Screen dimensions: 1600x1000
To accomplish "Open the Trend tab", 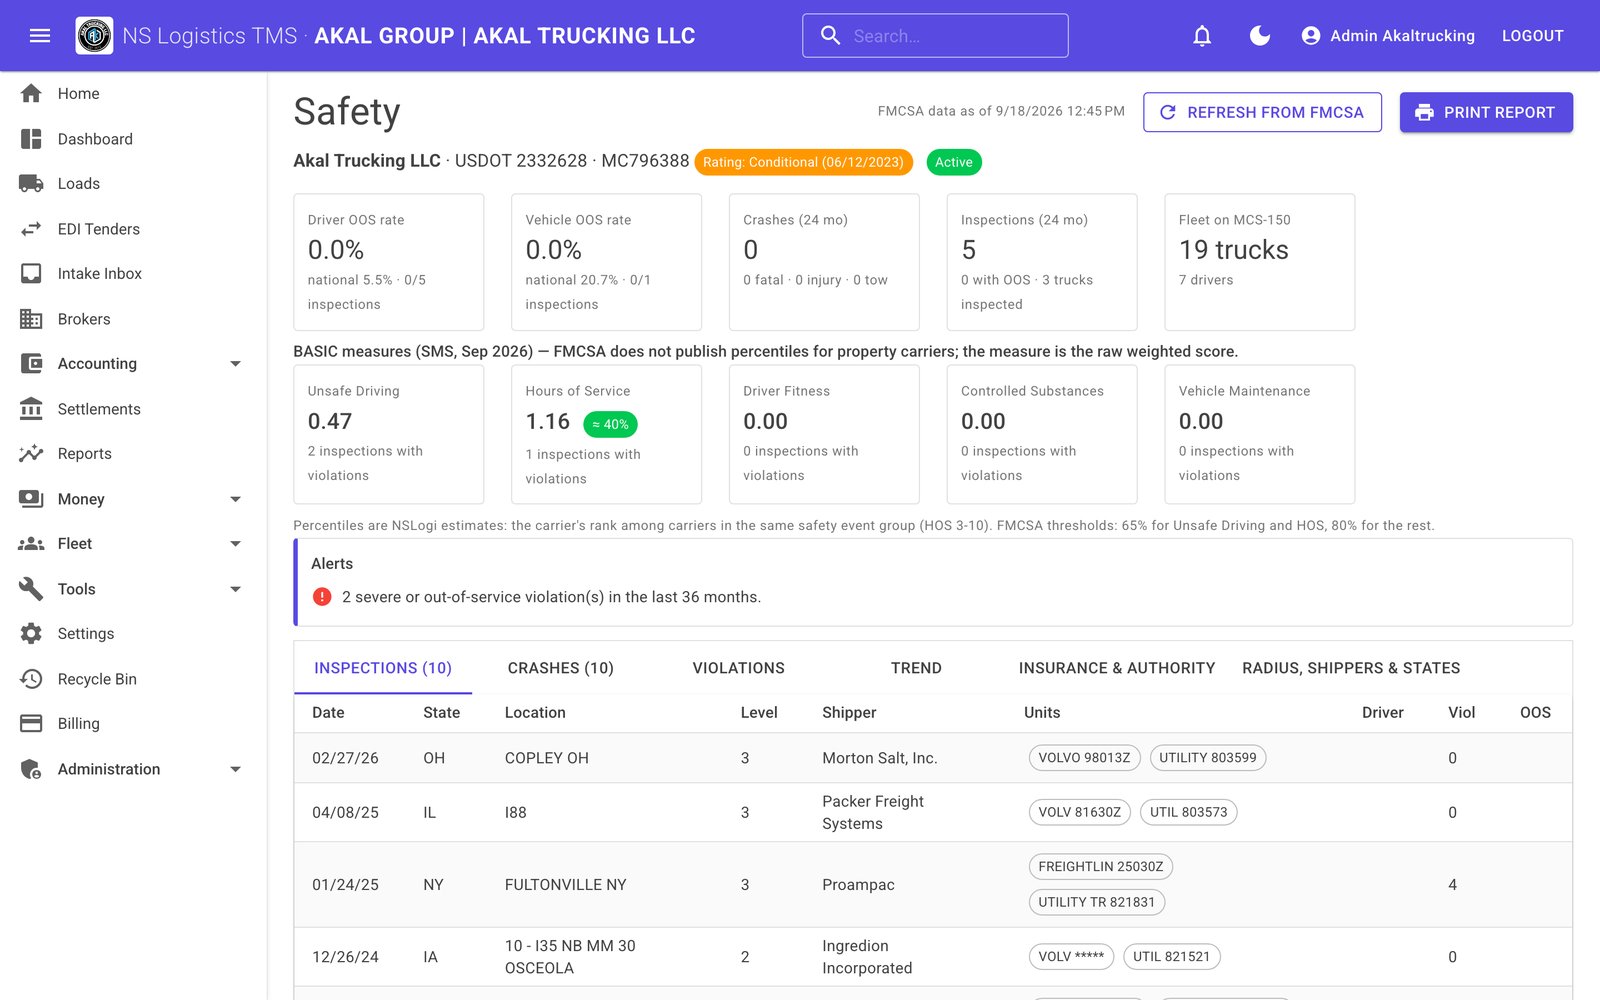I will tap(916, 668).
